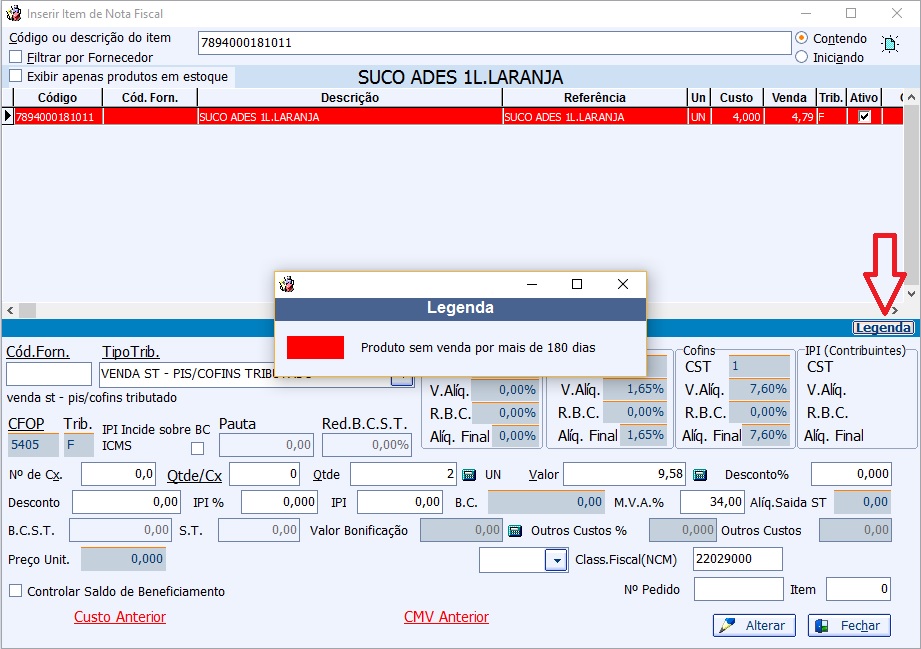Image resolution: width=921 pixels, height=649 pixels.
Task: Open the Legenda link
Action: (882, 328)
